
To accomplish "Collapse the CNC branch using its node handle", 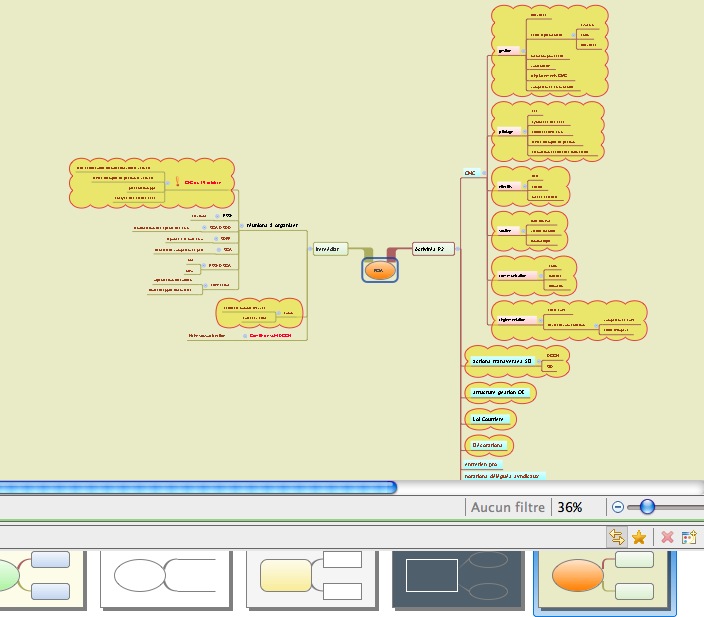I will pyautogui.click(x=482, y=173).
